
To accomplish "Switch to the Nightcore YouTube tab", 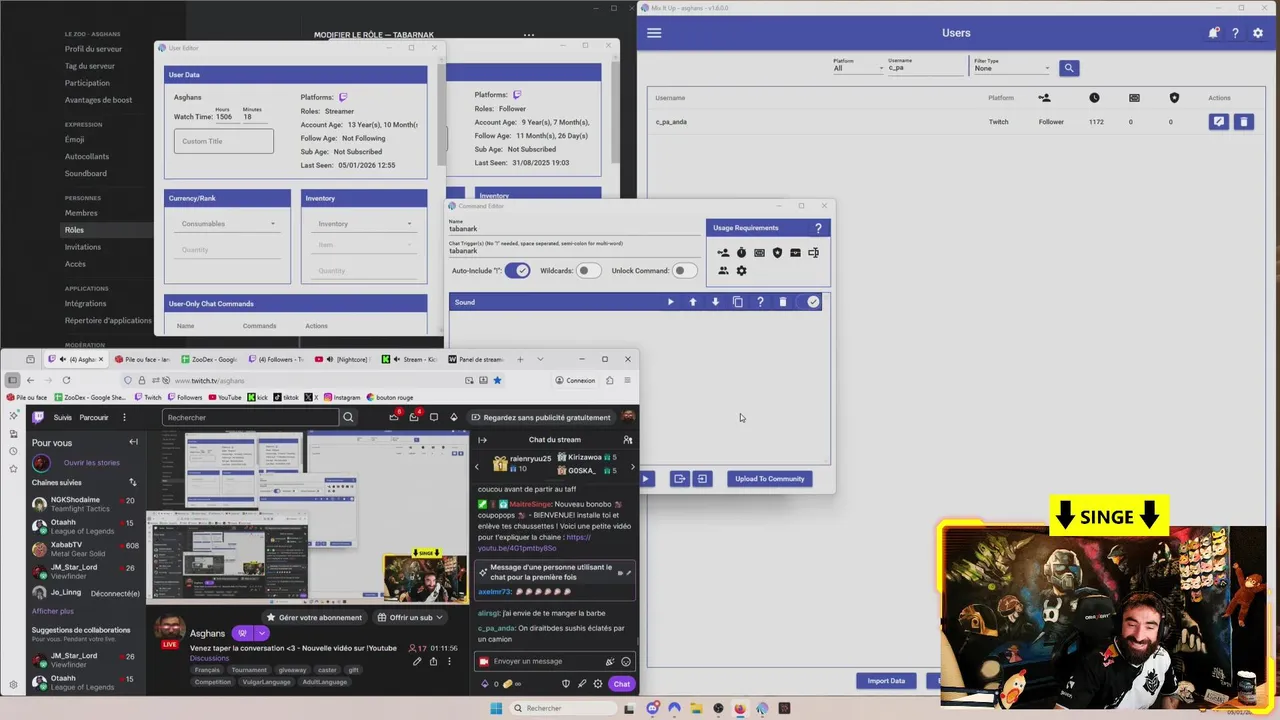I will click(343, 359).
